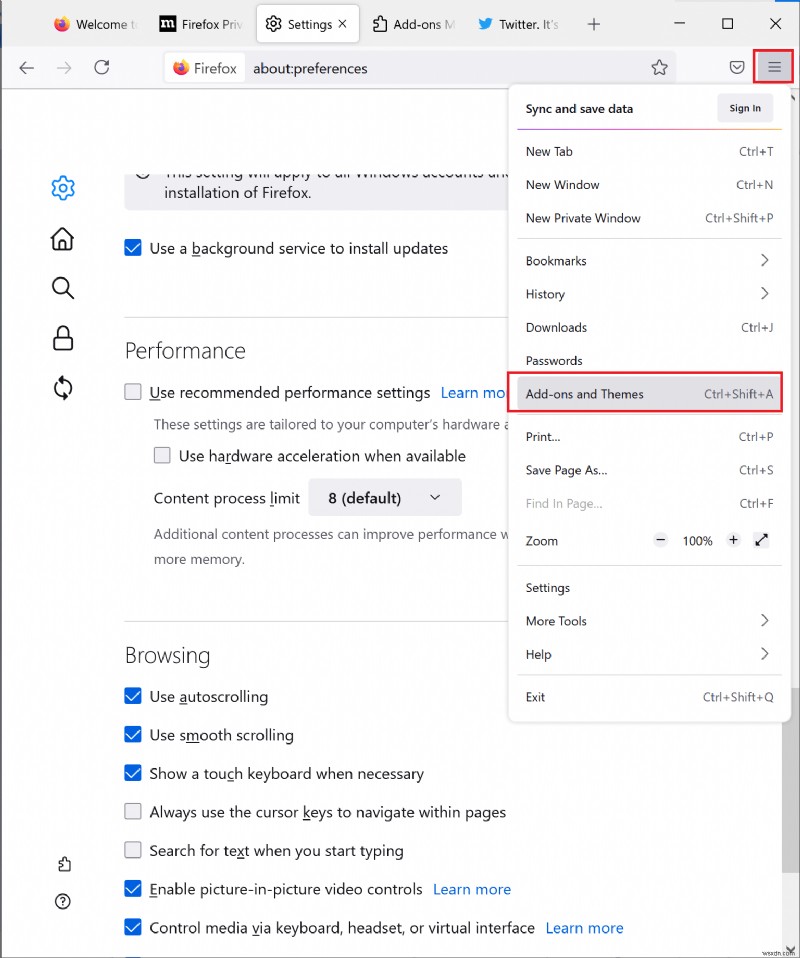Image resolution: width=800 pixels, height=958 pixels.
Task: Click zoom in plus button
Action: click(733, 540)
